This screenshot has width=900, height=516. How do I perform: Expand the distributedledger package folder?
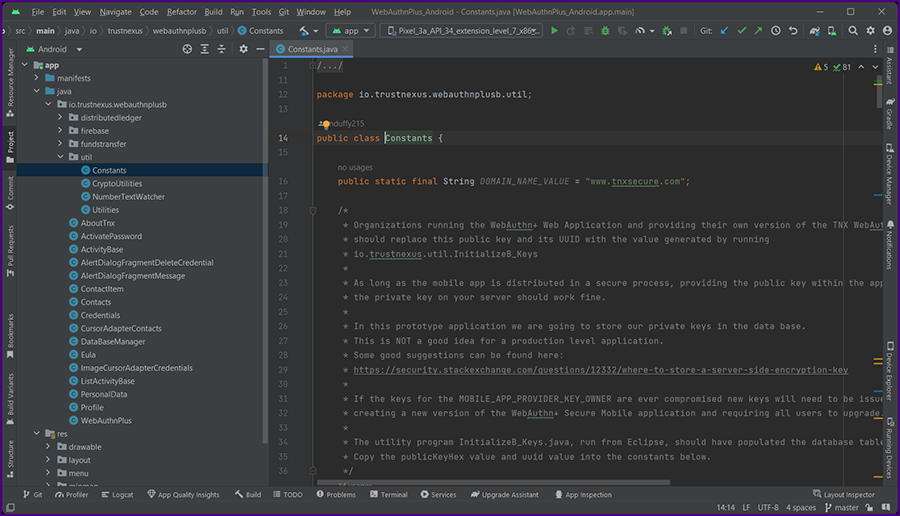pos(59,117)
